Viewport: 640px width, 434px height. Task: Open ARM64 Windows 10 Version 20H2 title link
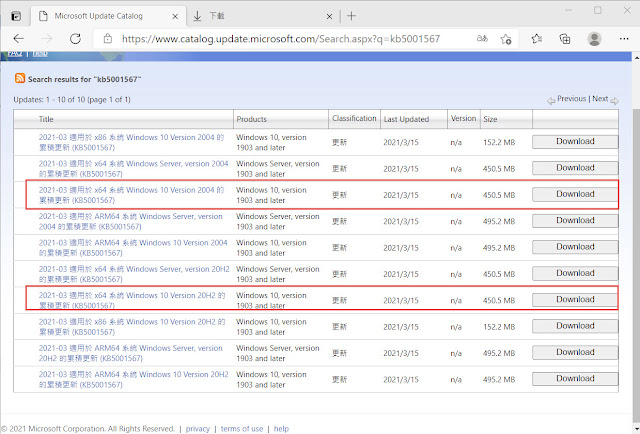(x=133, y=379)
